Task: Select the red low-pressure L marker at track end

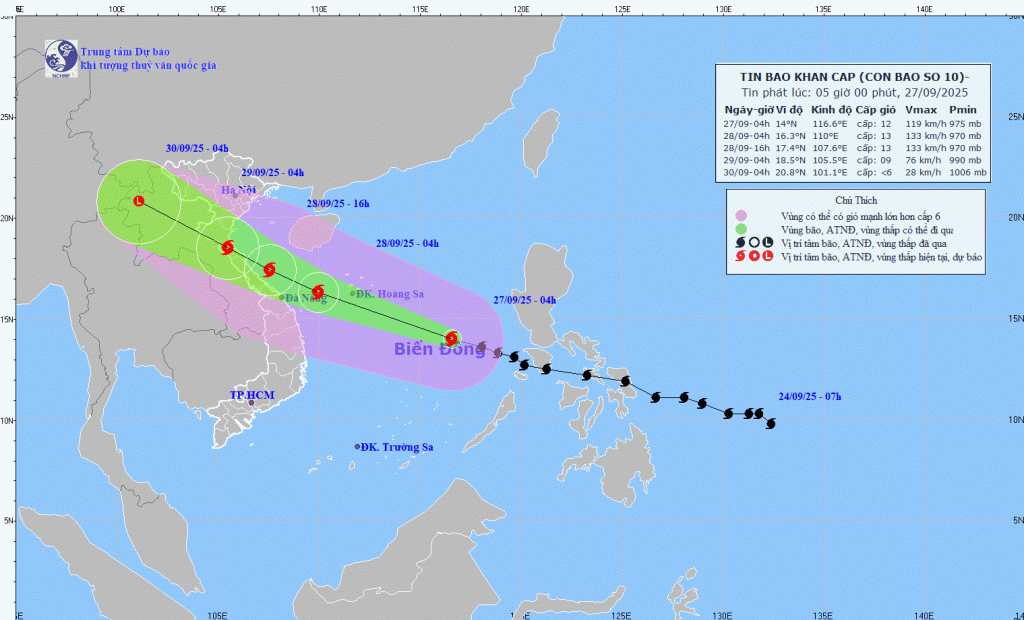Action: point(138,202)
